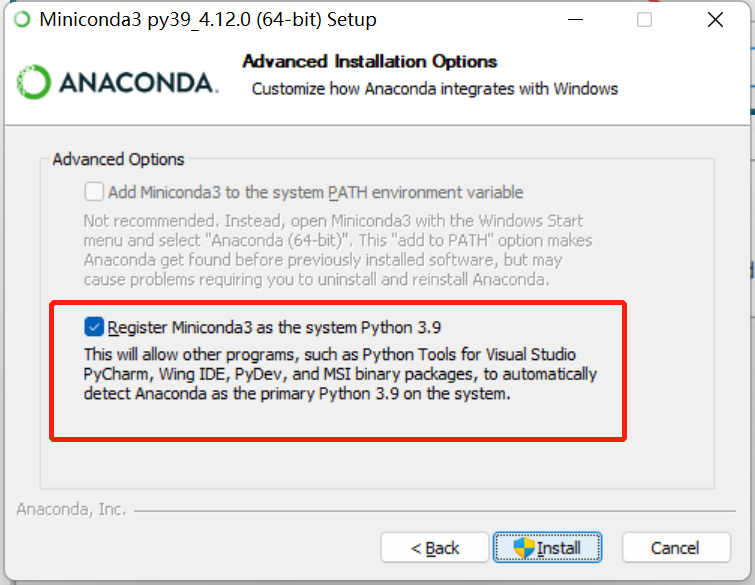This screenshot has width=755, height=585.
Task: Click the "Add Miniconda3 to the system PATH" label
Action: 315,192
